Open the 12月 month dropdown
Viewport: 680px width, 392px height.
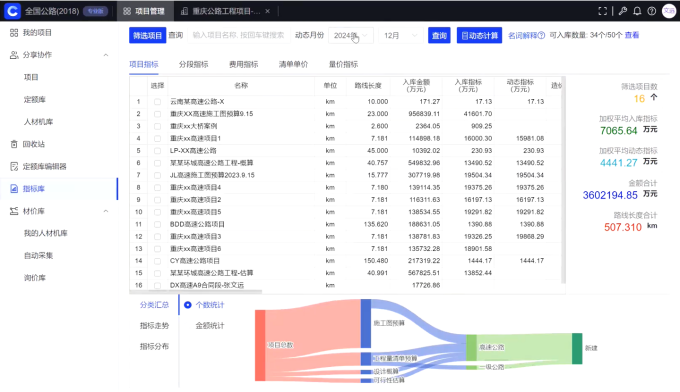tap(401, 36)
